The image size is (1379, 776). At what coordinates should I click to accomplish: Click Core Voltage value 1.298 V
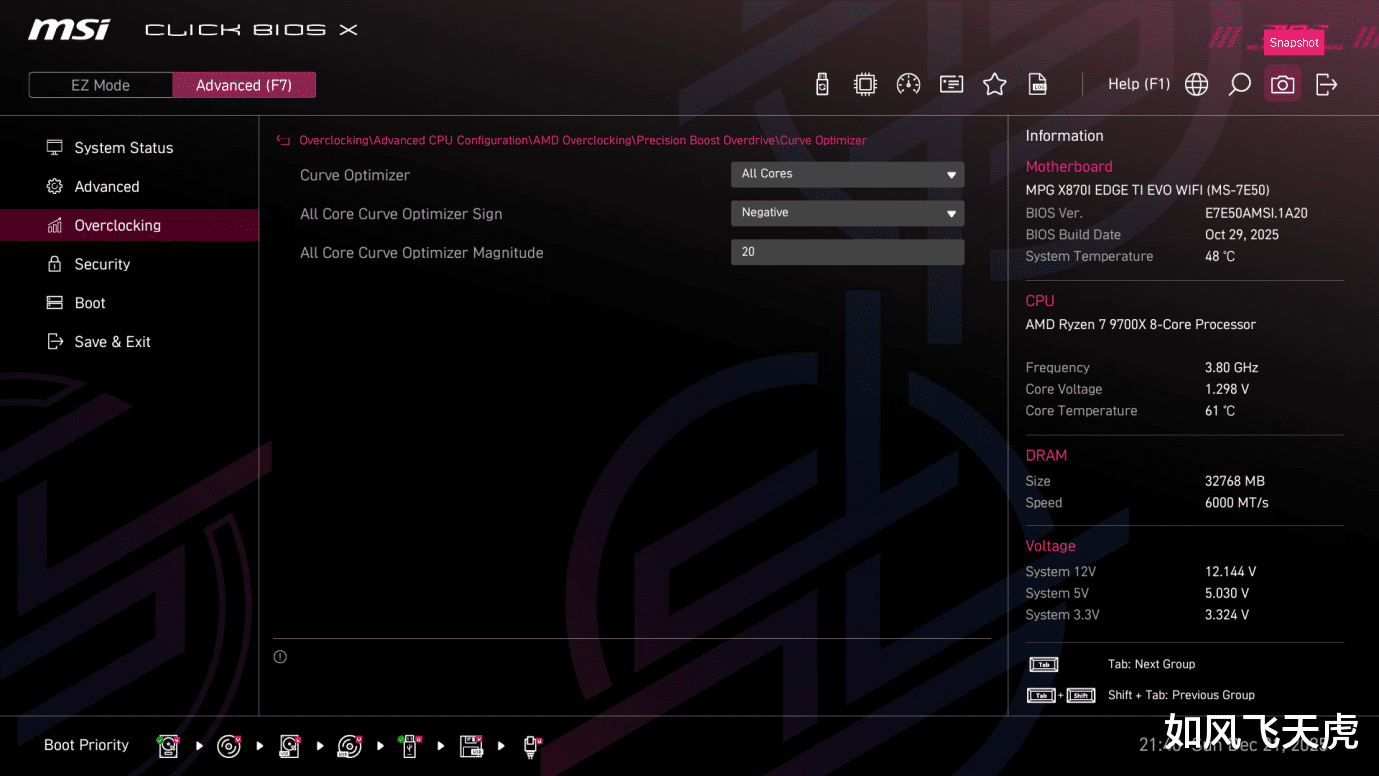(1227, 390)
